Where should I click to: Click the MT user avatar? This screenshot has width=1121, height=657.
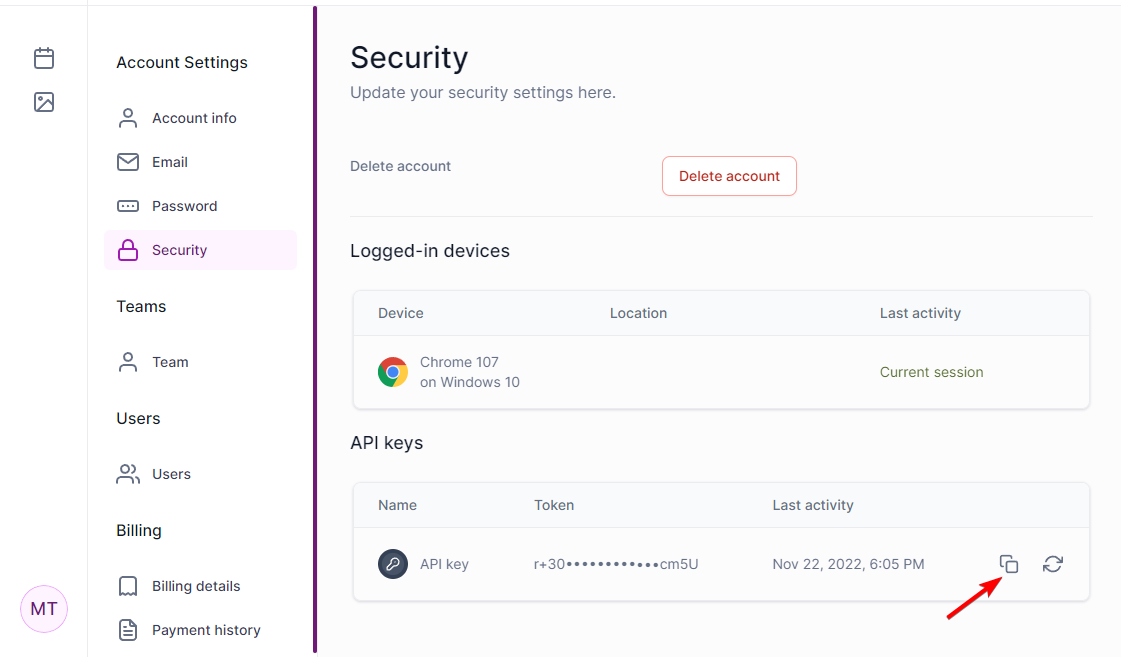click(x=44, y=609)
